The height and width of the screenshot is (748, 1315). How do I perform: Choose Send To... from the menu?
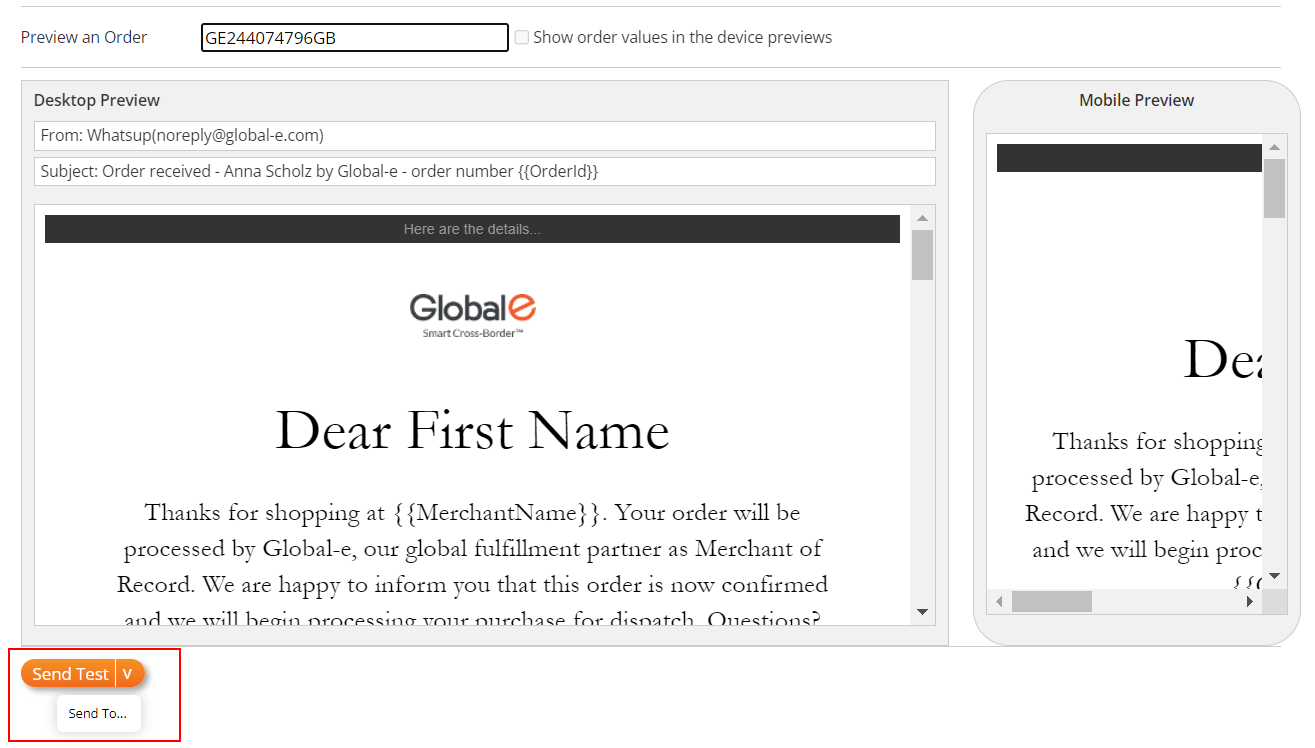[x=98, y=714]
